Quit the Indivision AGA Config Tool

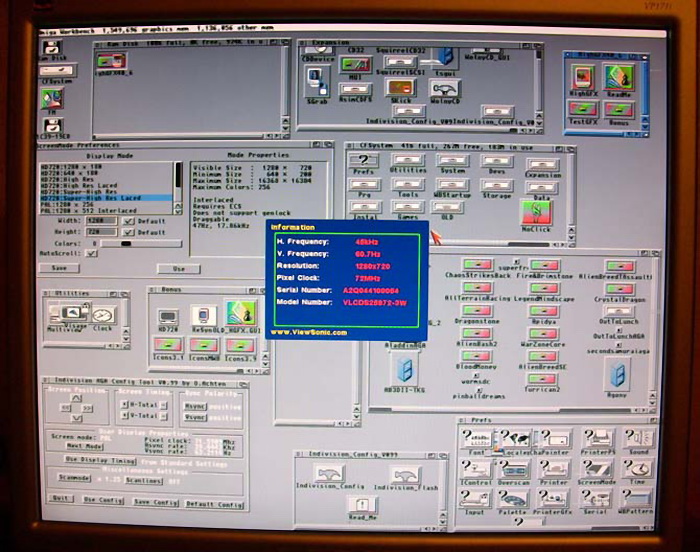click(60, 498)
